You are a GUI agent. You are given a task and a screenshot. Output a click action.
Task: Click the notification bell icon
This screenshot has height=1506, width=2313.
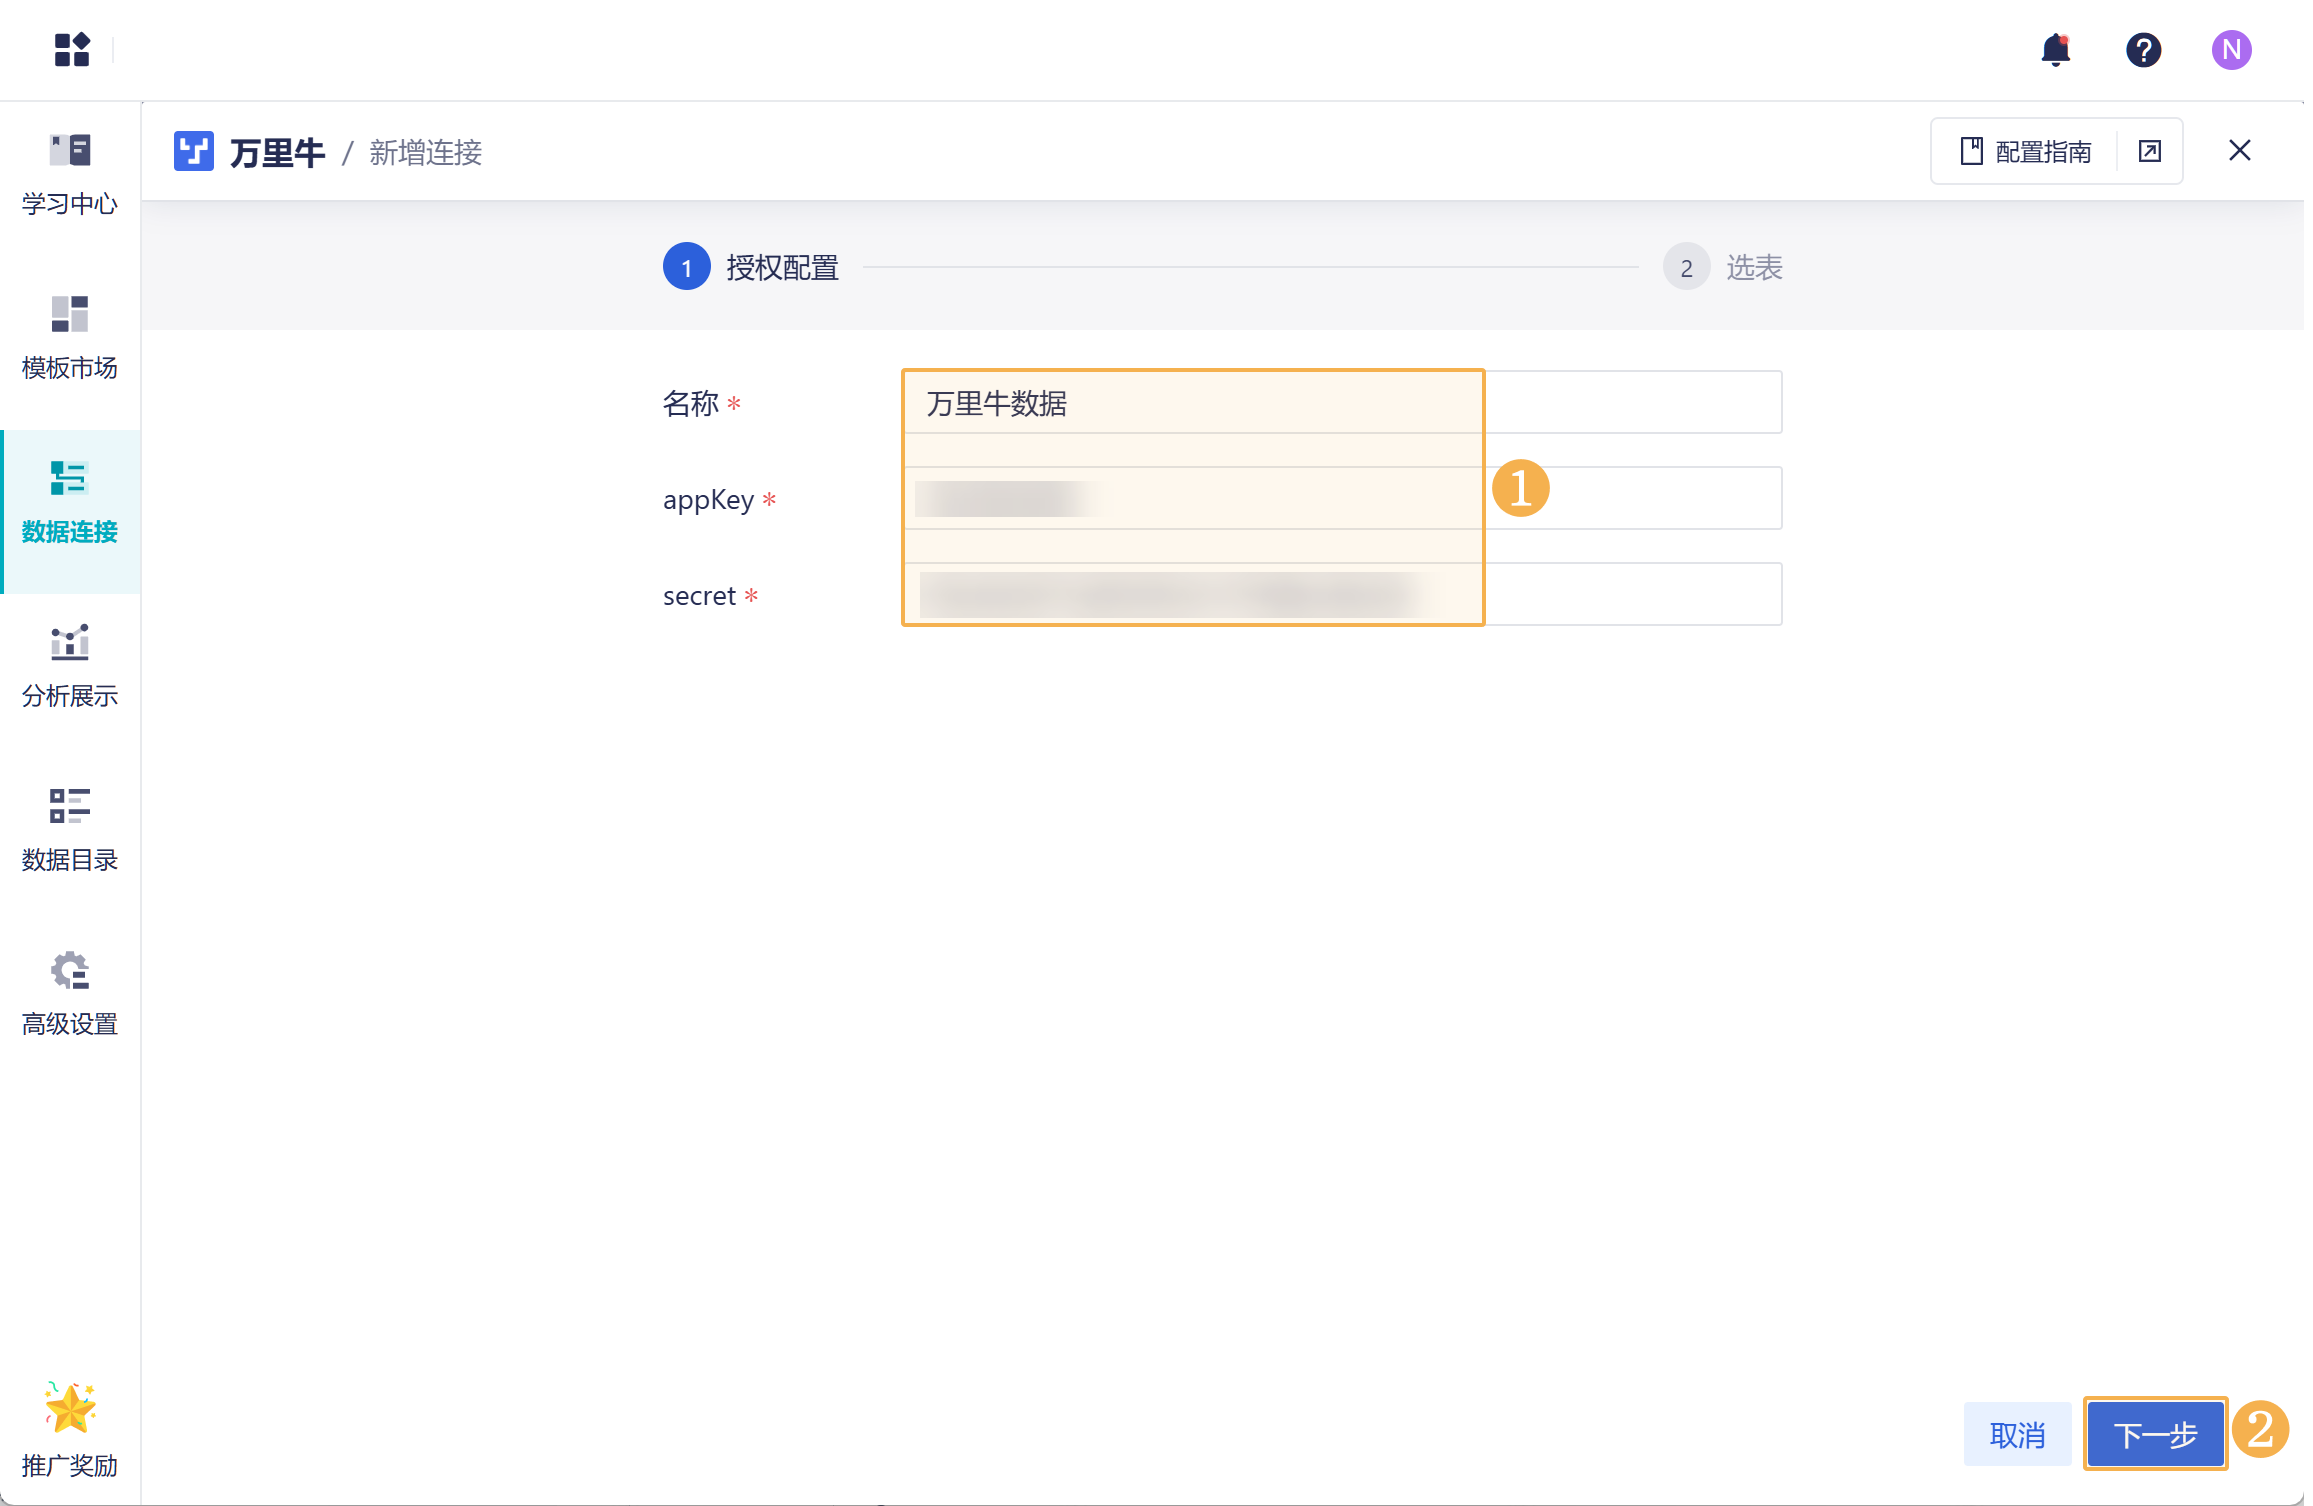pos(2055,50)
